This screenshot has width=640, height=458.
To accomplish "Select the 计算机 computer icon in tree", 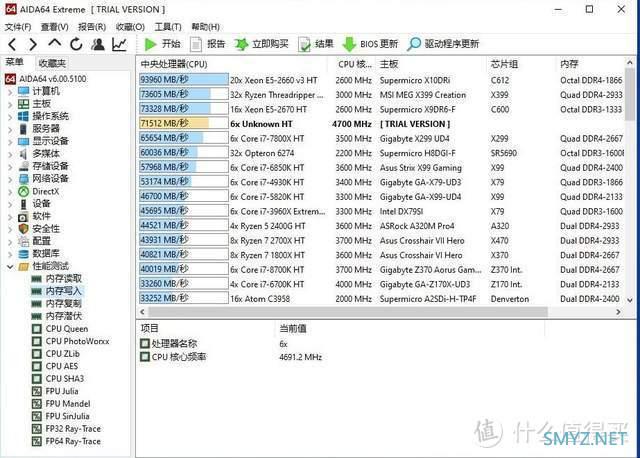I will click(x=24, y=91).
